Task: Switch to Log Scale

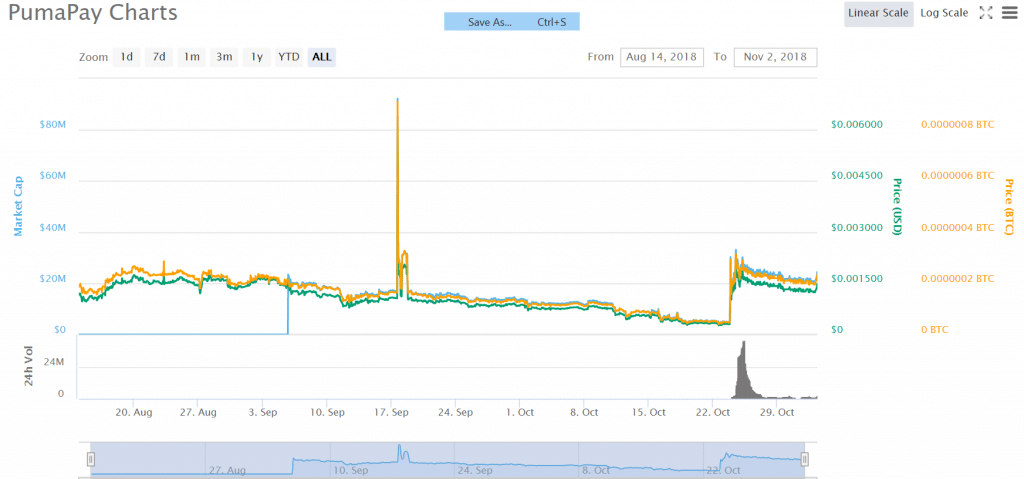Action: click(x=943, y=13)
